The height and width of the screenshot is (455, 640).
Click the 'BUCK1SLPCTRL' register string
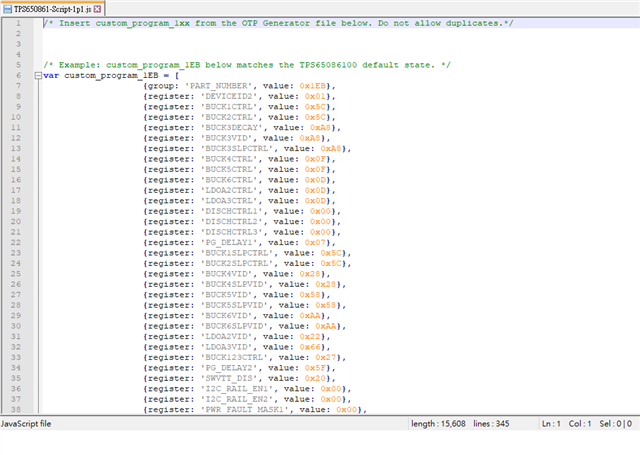[x=237, y=253]
